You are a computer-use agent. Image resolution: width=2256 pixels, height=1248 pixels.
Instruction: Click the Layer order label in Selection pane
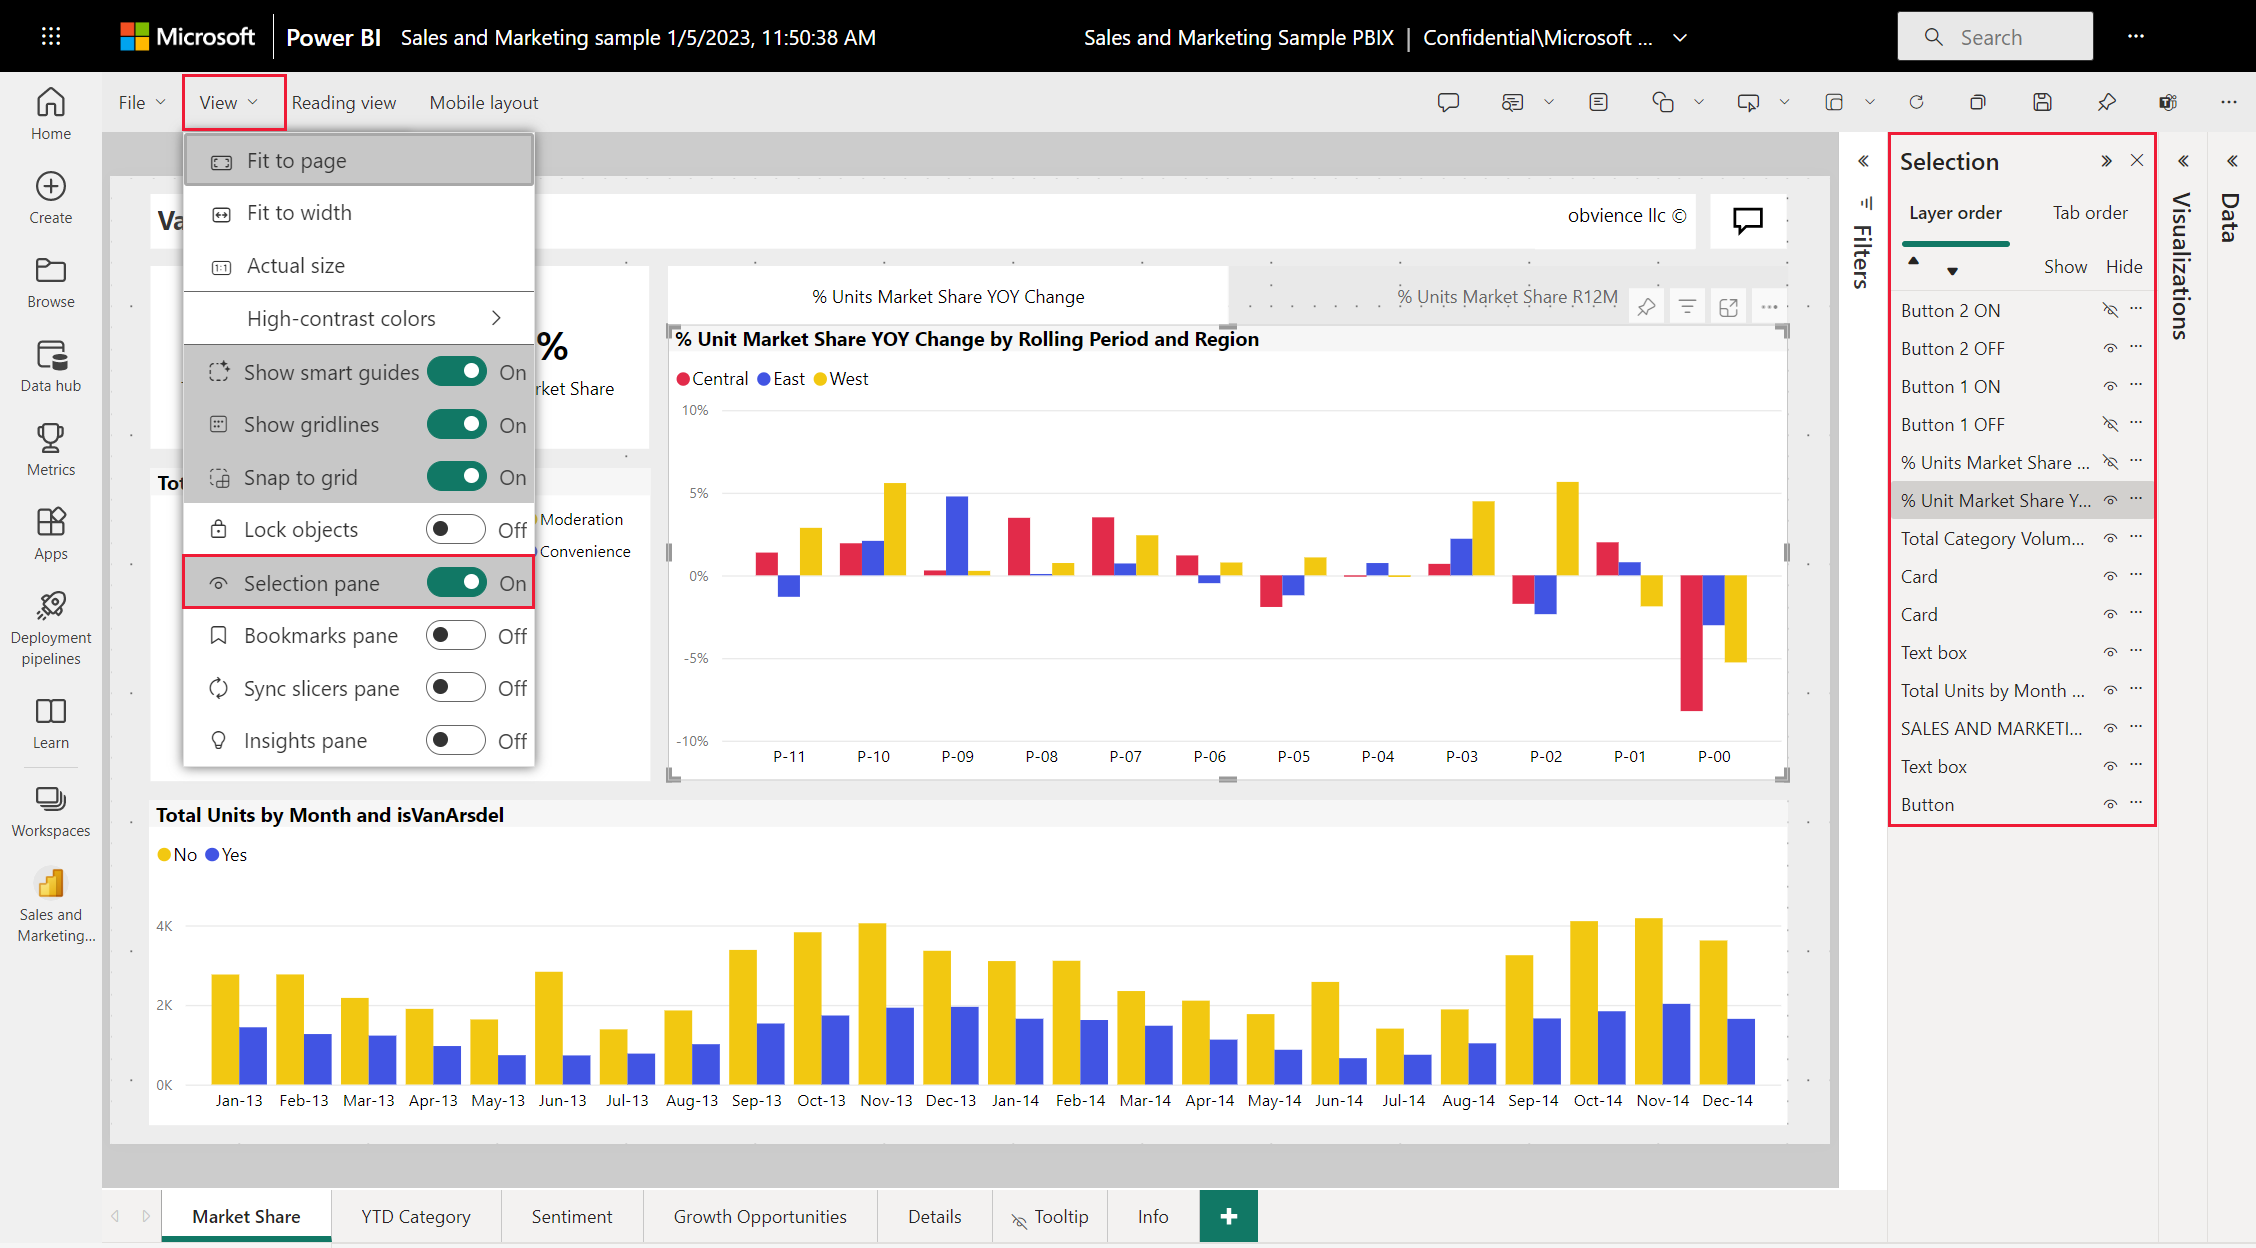tap(1955, 212)
